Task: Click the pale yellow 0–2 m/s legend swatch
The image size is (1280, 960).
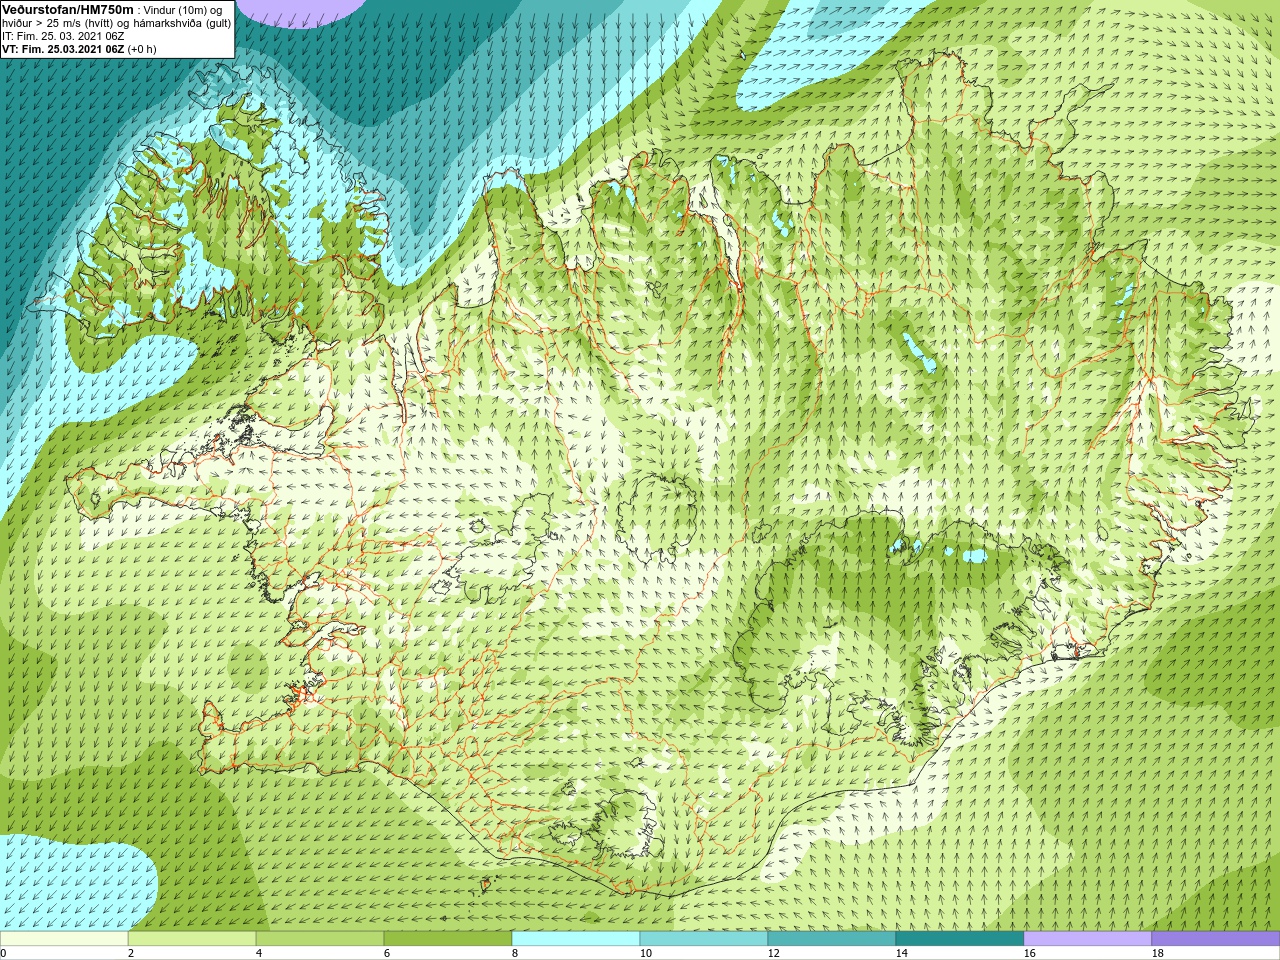Action: [64, 939]
